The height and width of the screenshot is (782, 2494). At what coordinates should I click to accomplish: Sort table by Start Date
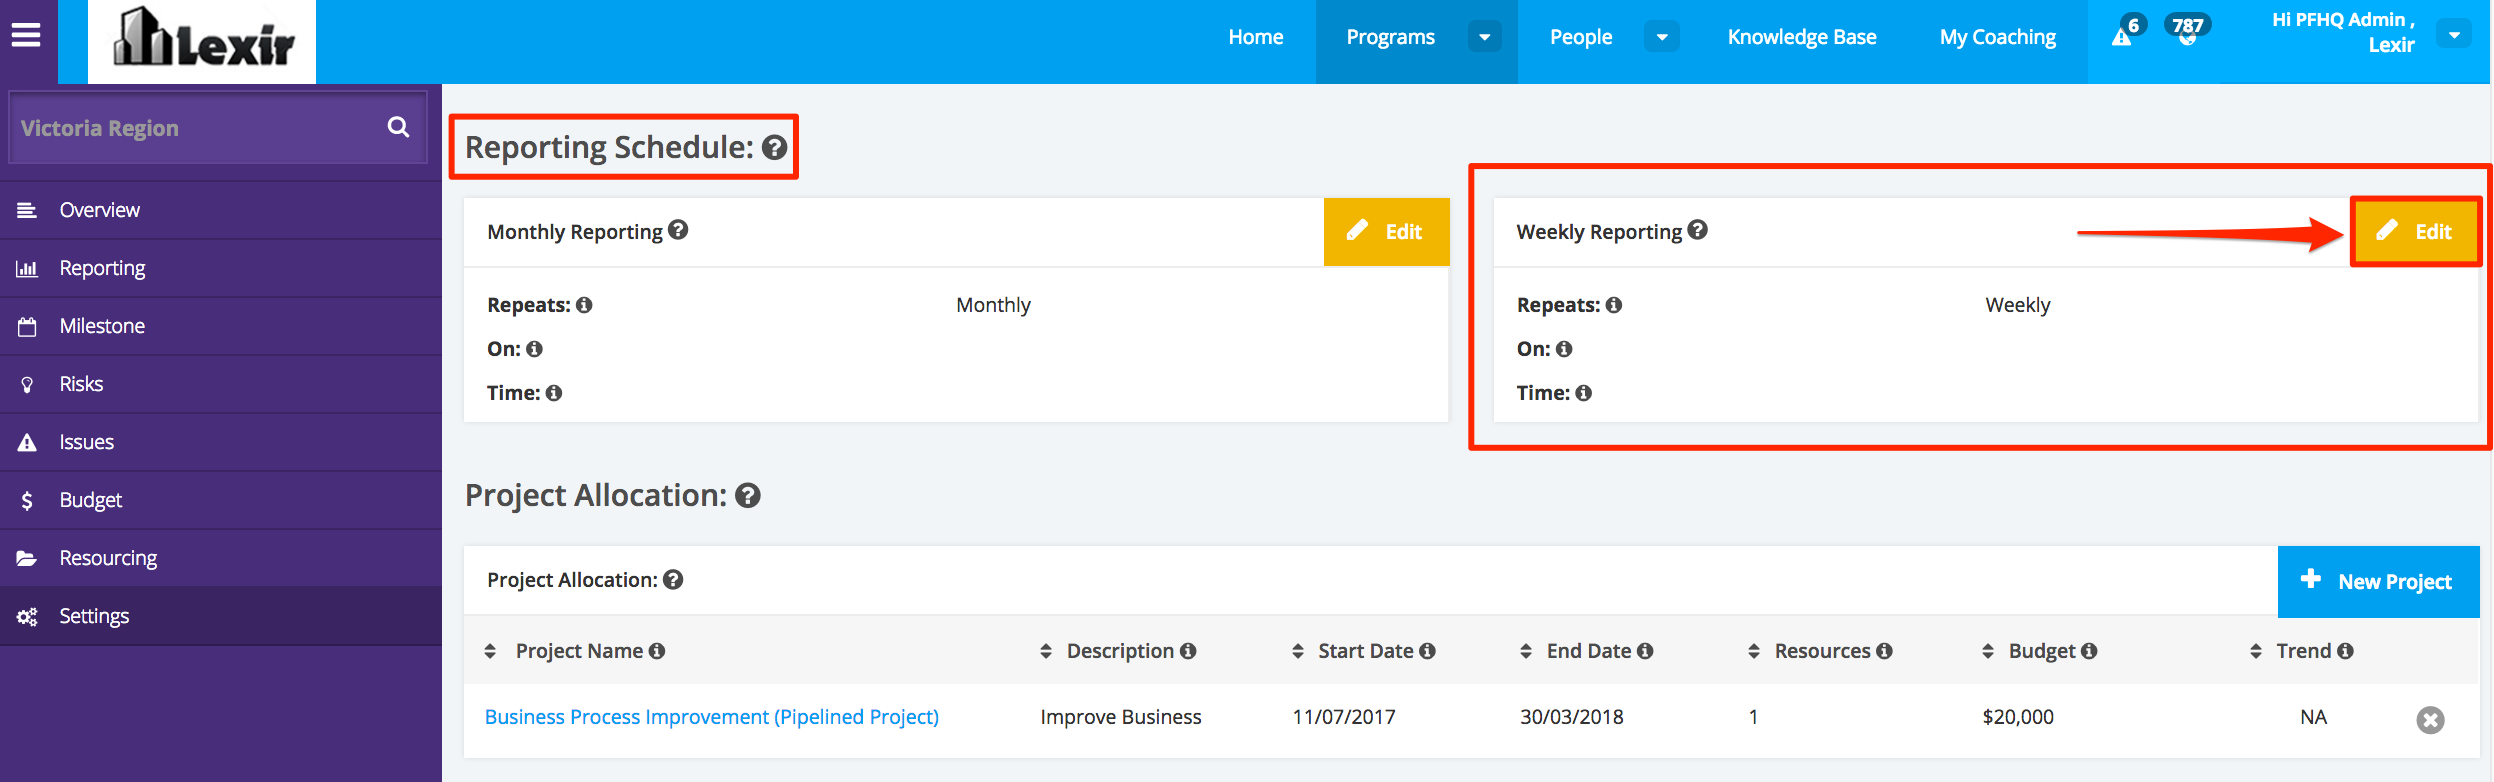(x=1298, y=651)
